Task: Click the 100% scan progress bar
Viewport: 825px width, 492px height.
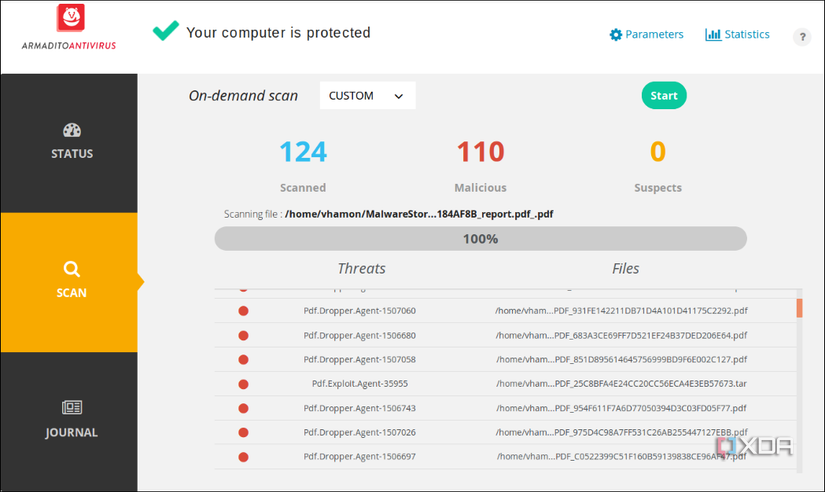Action: coord(480,239)
